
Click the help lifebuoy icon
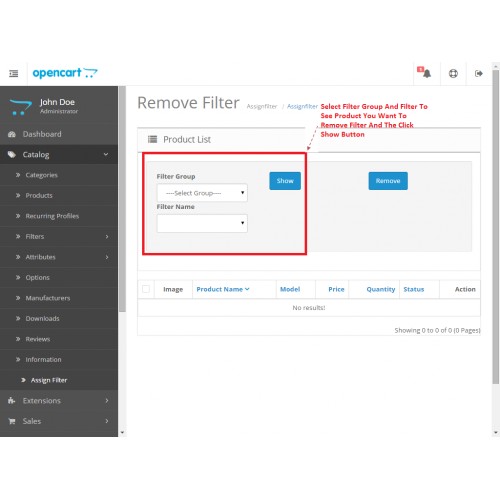453,73
